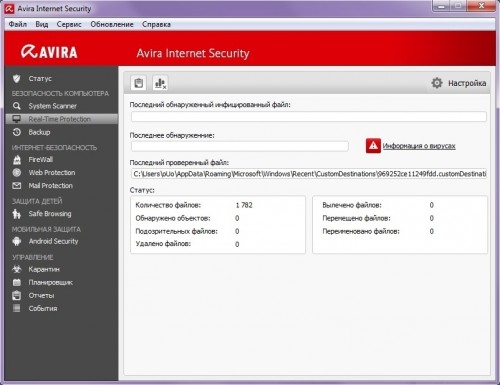Go to the Статус sidebar section
The width and height of the screenshot is (500, 385).
click(40, 79)
